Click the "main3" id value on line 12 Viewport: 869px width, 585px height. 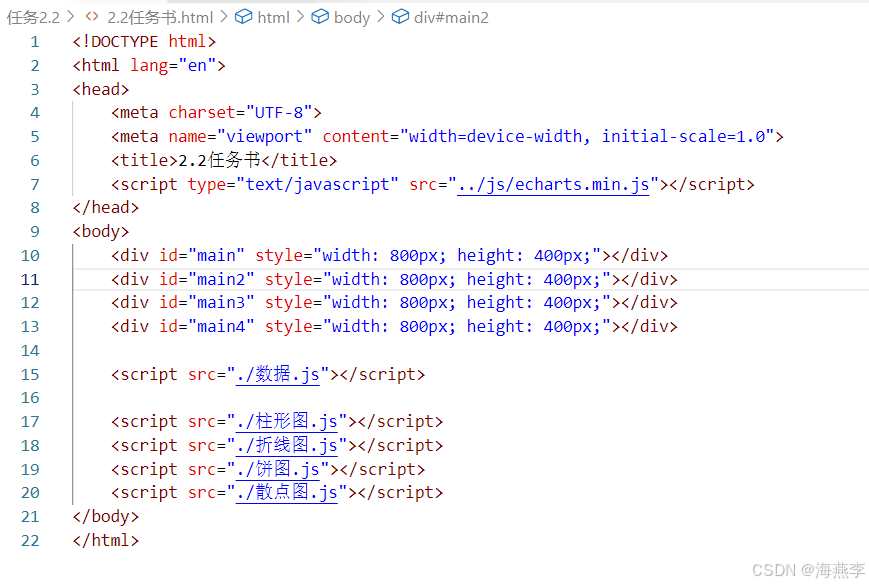pyautogui.click(x=222, y=302)
